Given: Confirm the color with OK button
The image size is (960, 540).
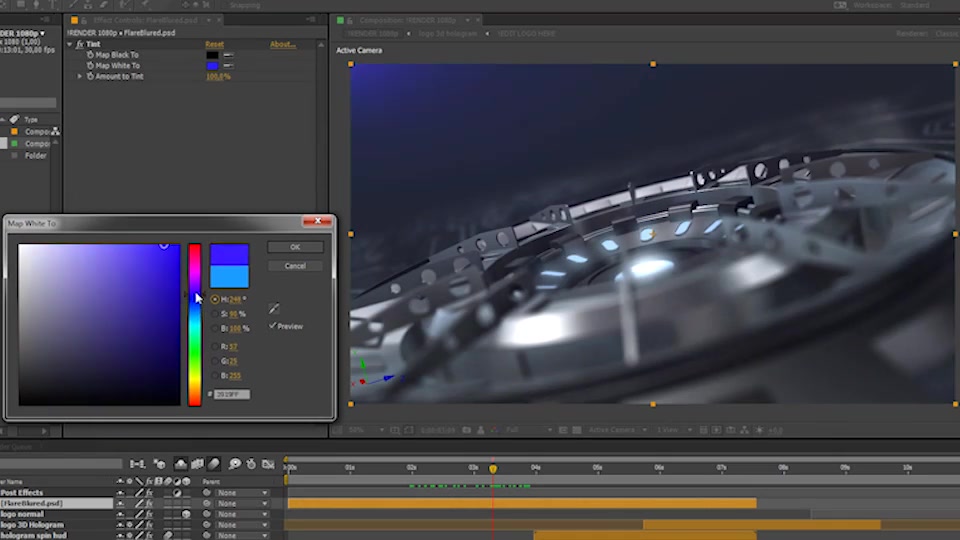Looking at the screenshot, I should (295, 247).
